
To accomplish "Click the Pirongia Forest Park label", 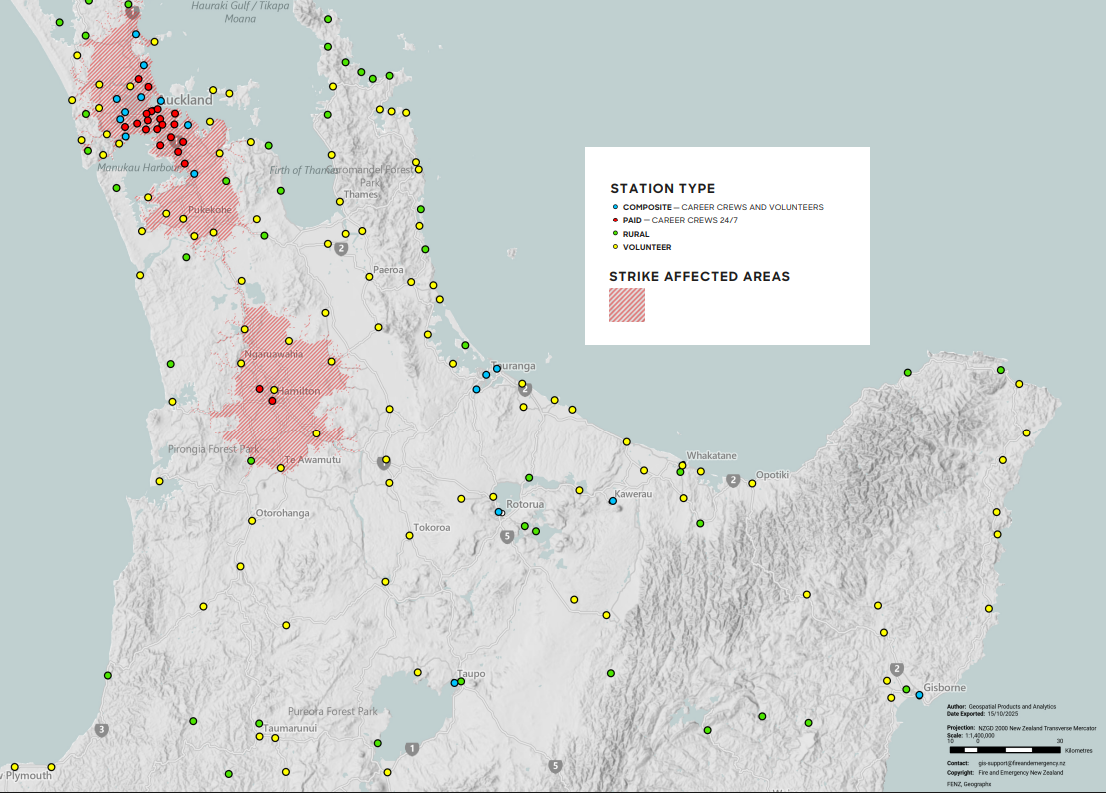I will pyautogui.click(x=213, y=449).
